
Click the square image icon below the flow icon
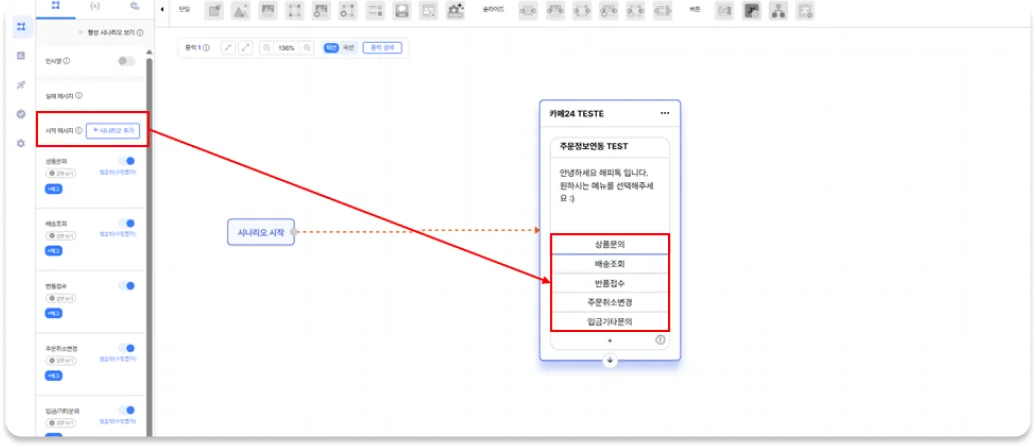(21, 55)
